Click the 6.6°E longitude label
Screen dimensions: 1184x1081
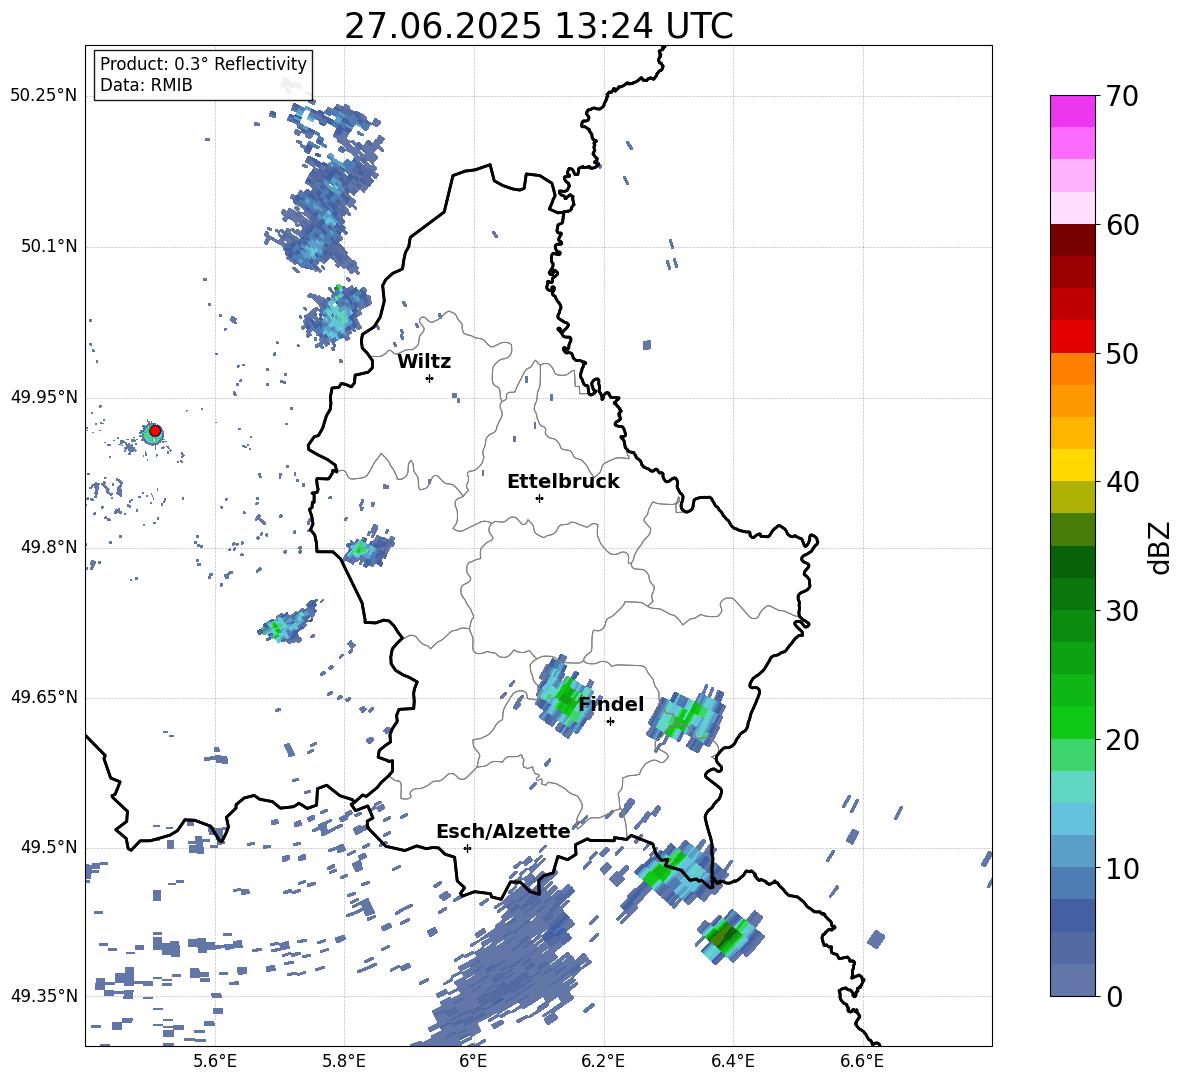[x=862, y=1061]
